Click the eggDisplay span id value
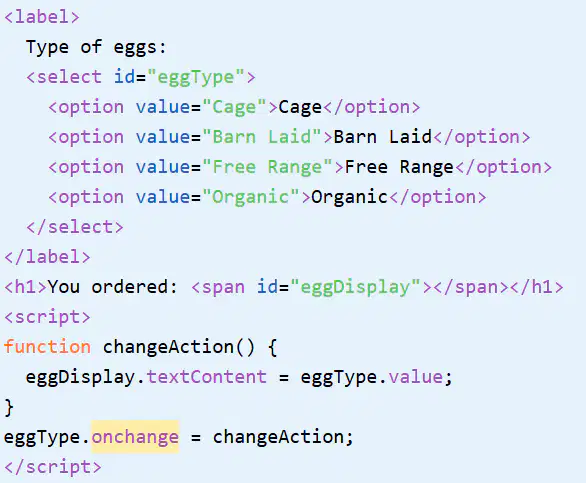Screen dimensions: 586x483 [x=355, y=287]
